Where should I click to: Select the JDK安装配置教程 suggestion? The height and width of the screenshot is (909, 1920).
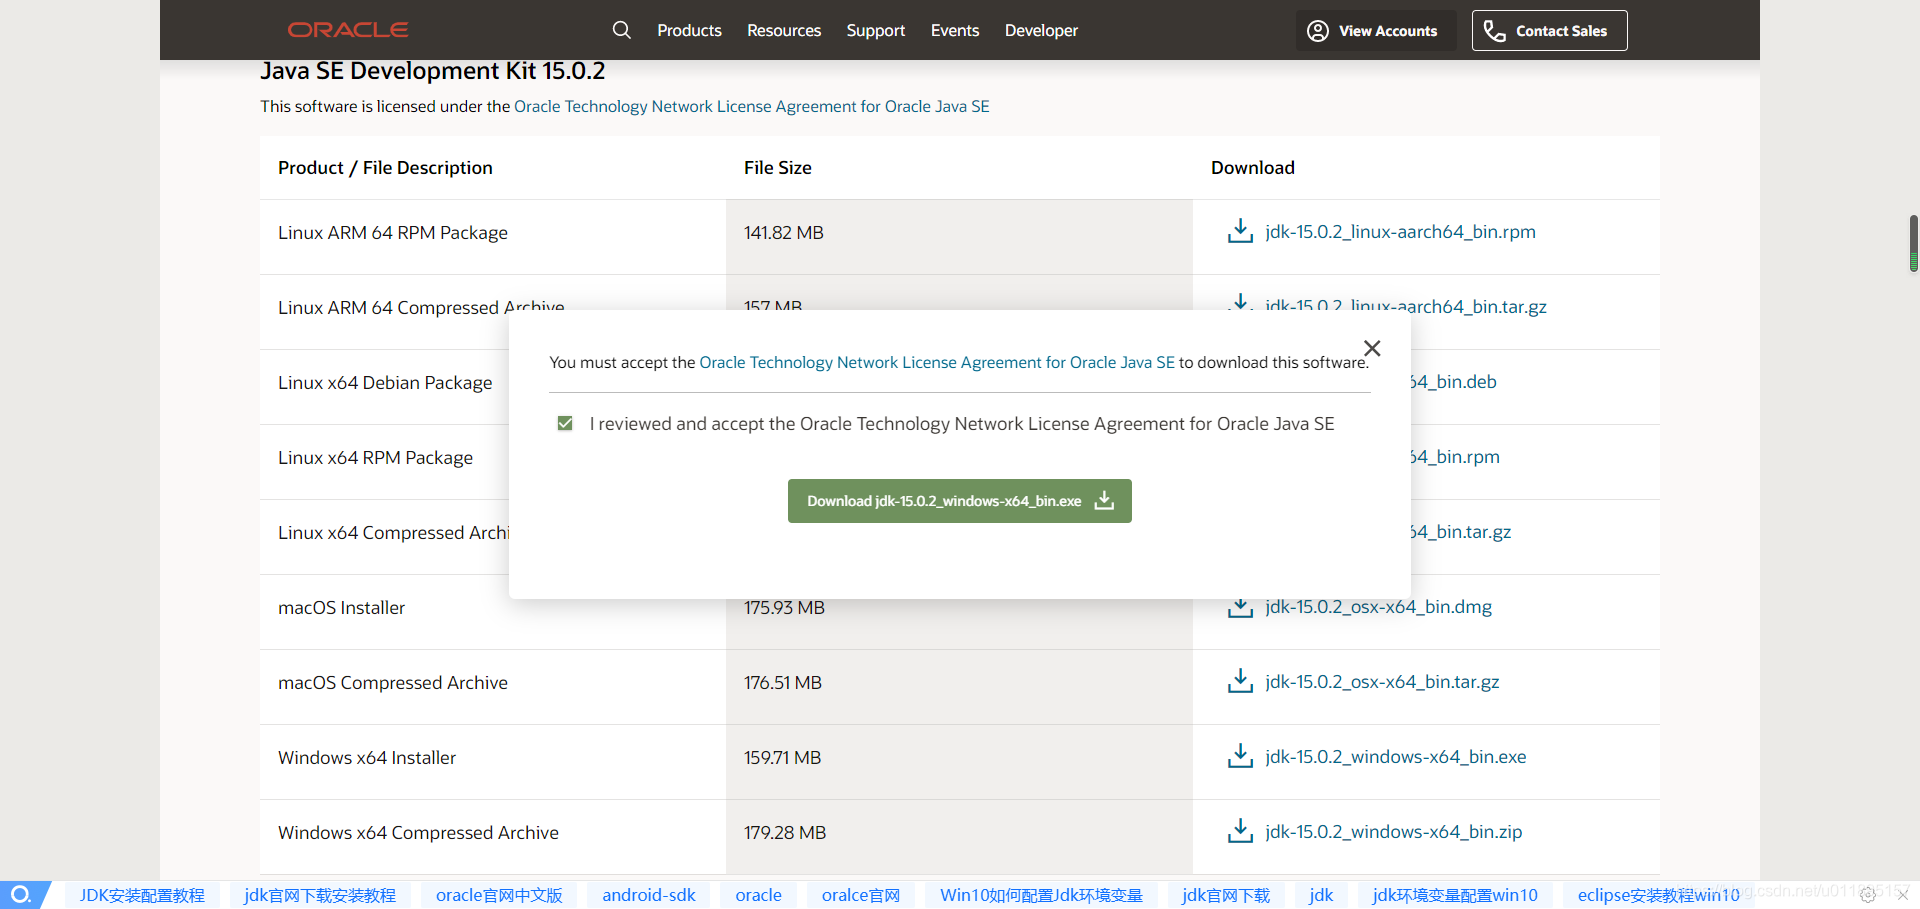142,895
